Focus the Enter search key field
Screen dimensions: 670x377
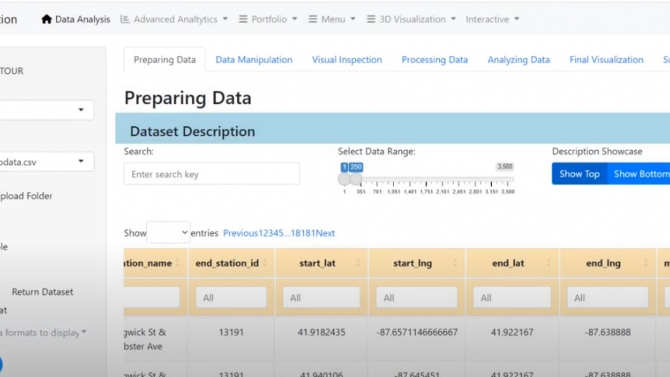(212, 174)
